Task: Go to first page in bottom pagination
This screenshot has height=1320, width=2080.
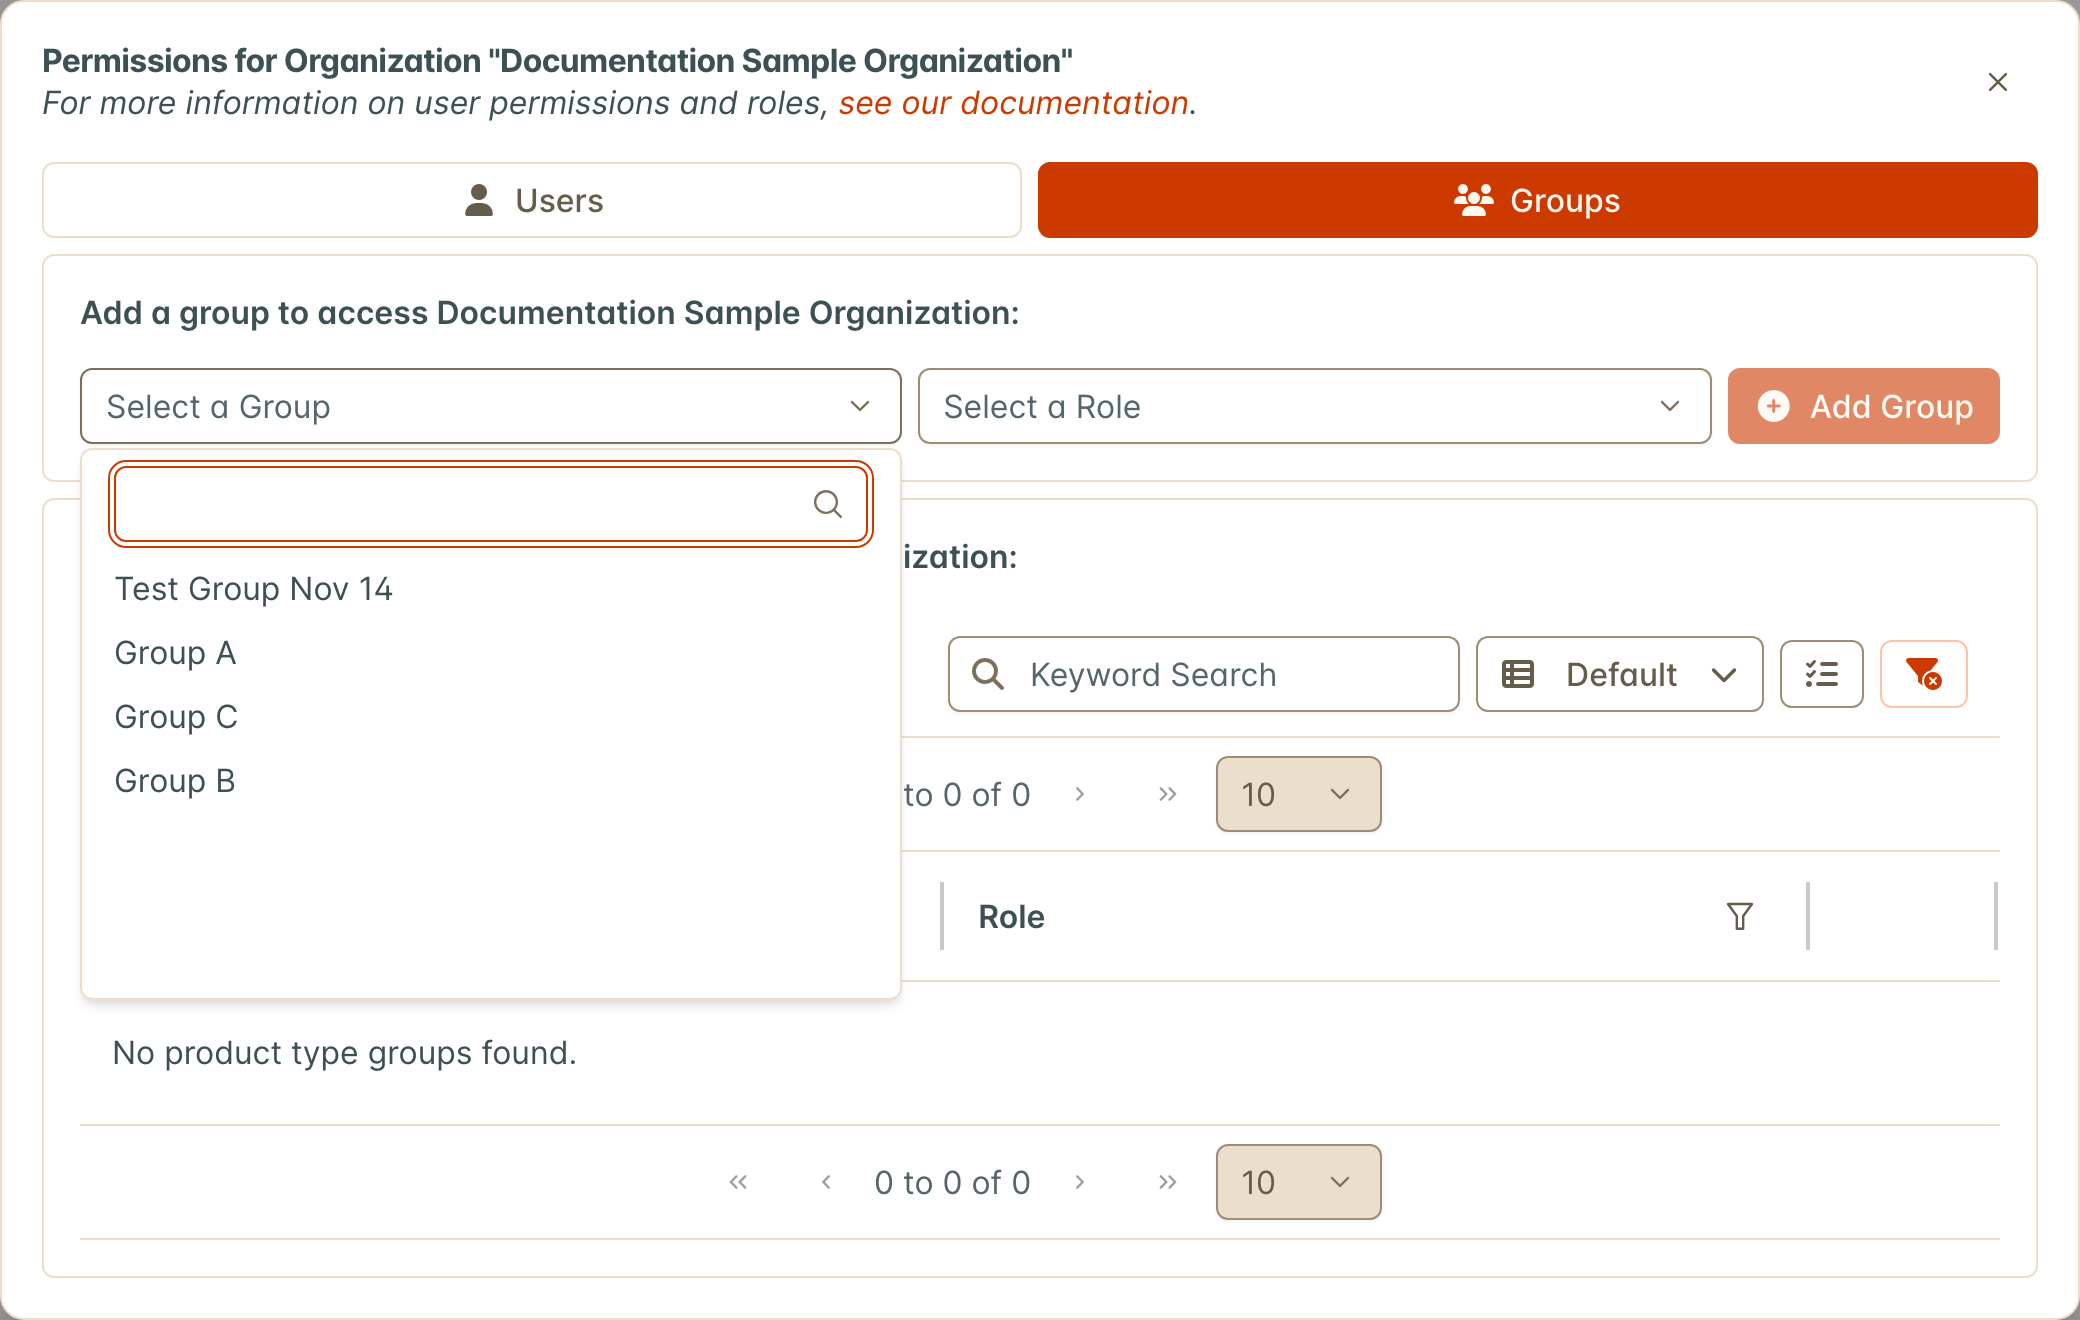Action: point(738,1182)
